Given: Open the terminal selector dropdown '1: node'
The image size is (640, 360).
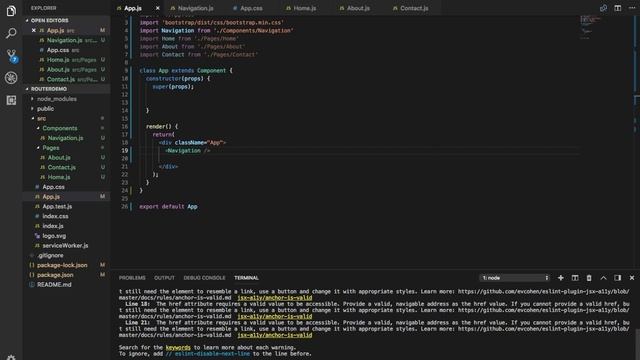Looking at the screenshot, I should point(514,278).
